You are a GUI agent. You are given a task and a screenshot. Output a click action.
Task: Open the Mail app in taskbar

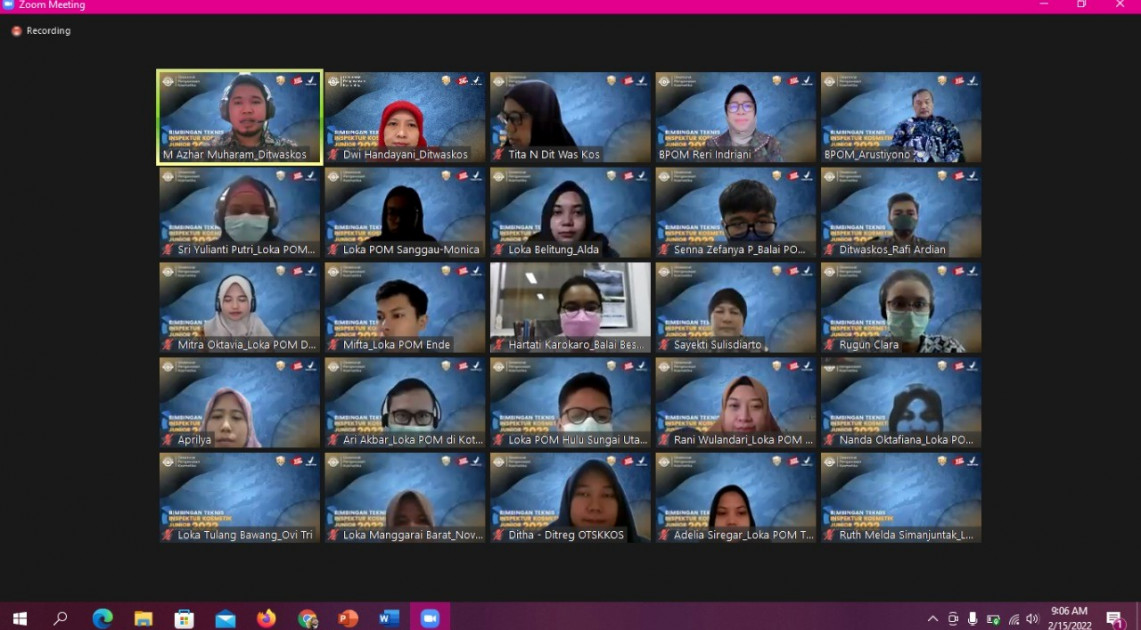pos(225,618)
